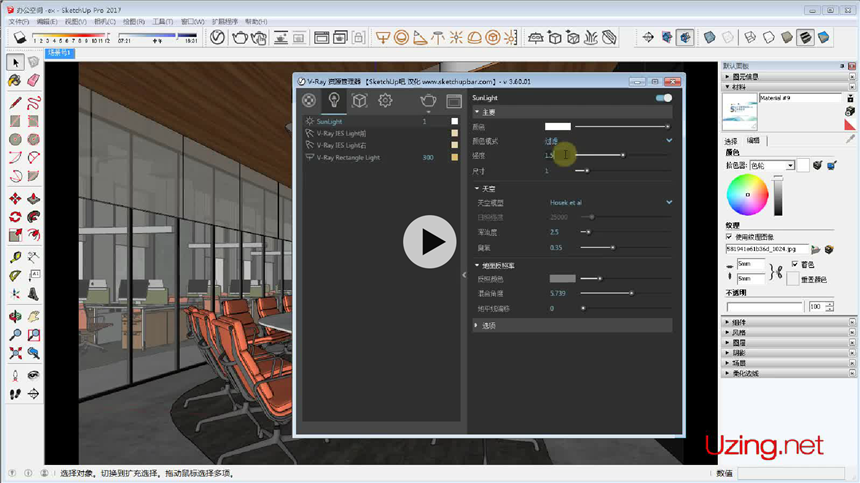860x483 pixels.
Task: Toggle the 着色 colorize checkbox
Action: click(x=794, y=265)
